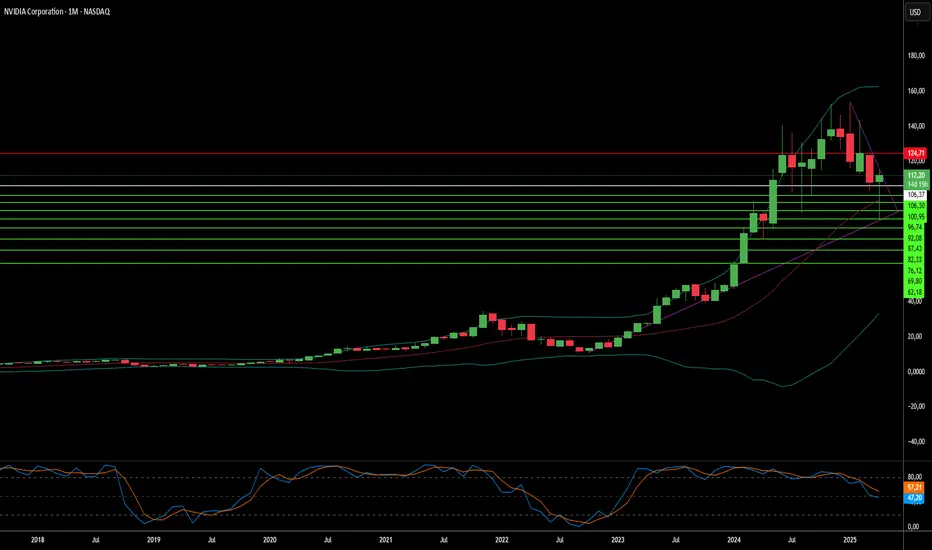Click the Jul label between 2024 and 2025
The width and height of the screenshot is (932, 550).
tap(792, 540)
